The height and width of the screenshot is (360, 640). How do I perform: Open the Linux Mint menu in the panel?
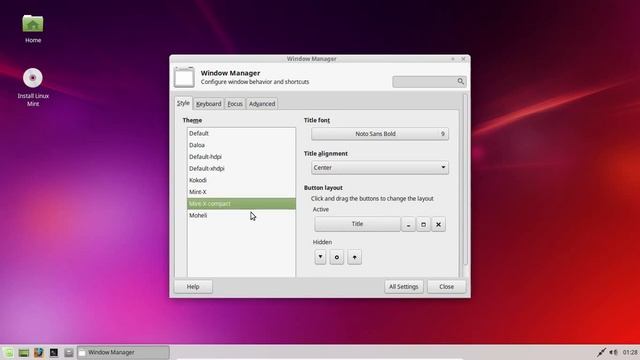click(x=8, y=352)
